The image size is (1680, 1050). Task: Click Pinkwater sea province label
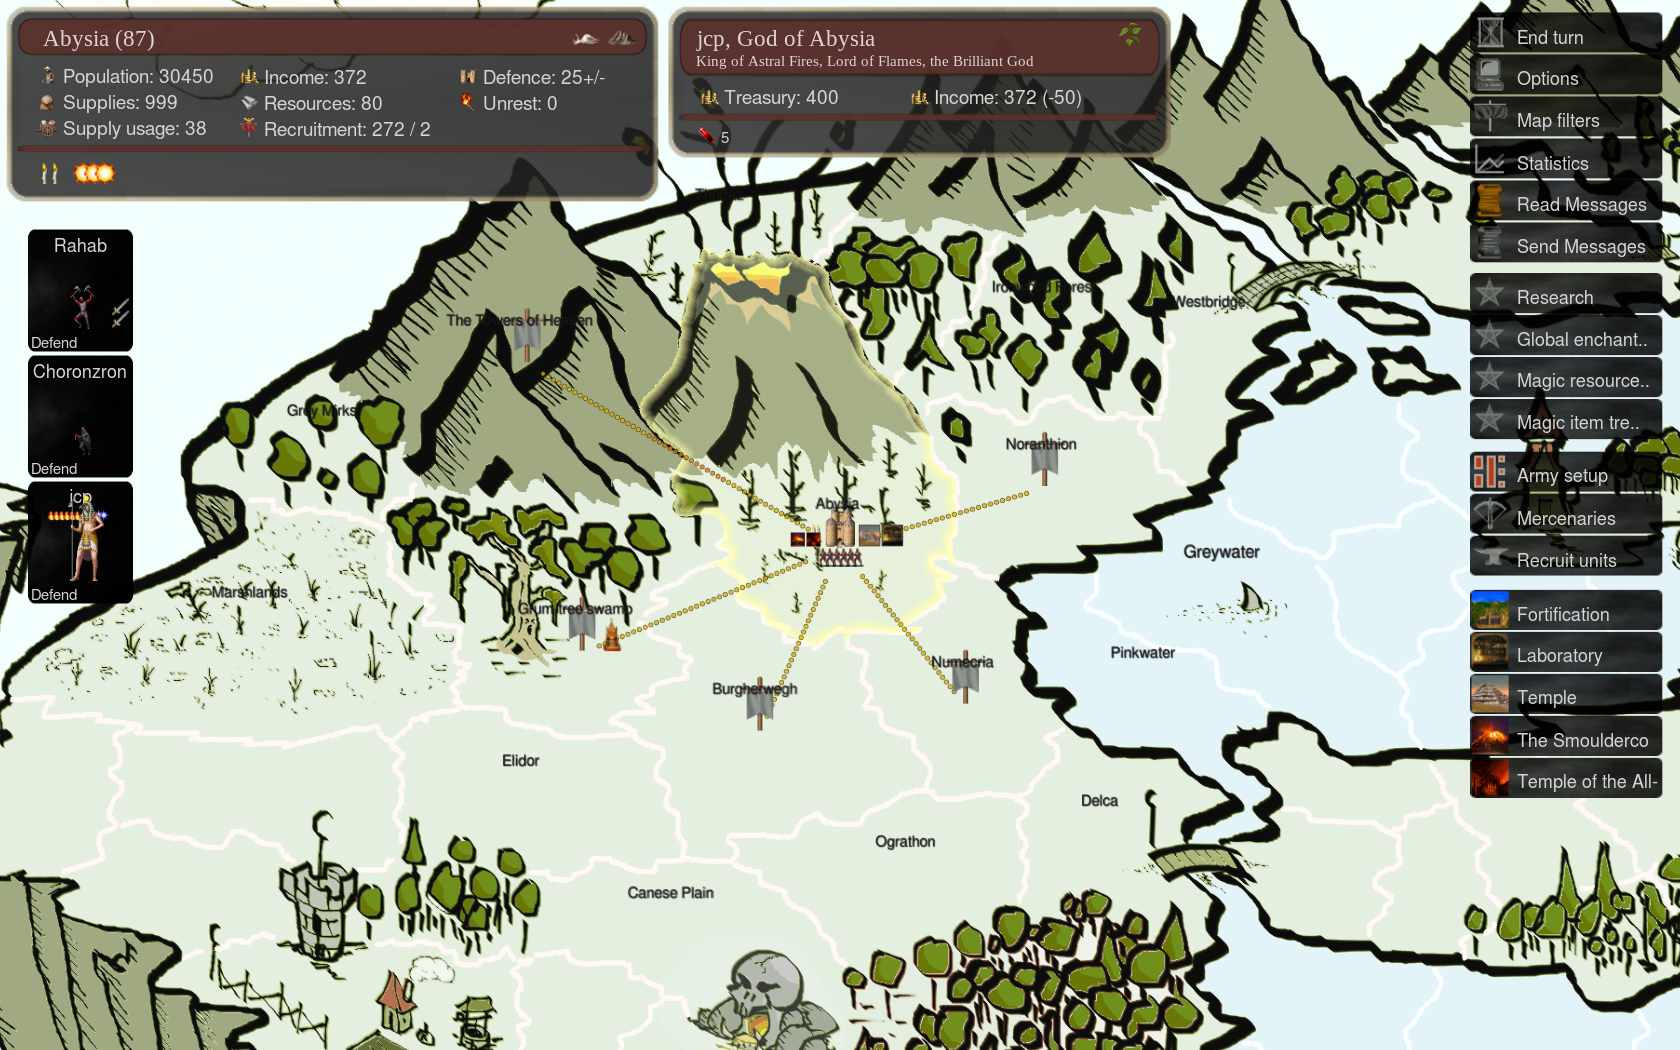(1142, 653)
